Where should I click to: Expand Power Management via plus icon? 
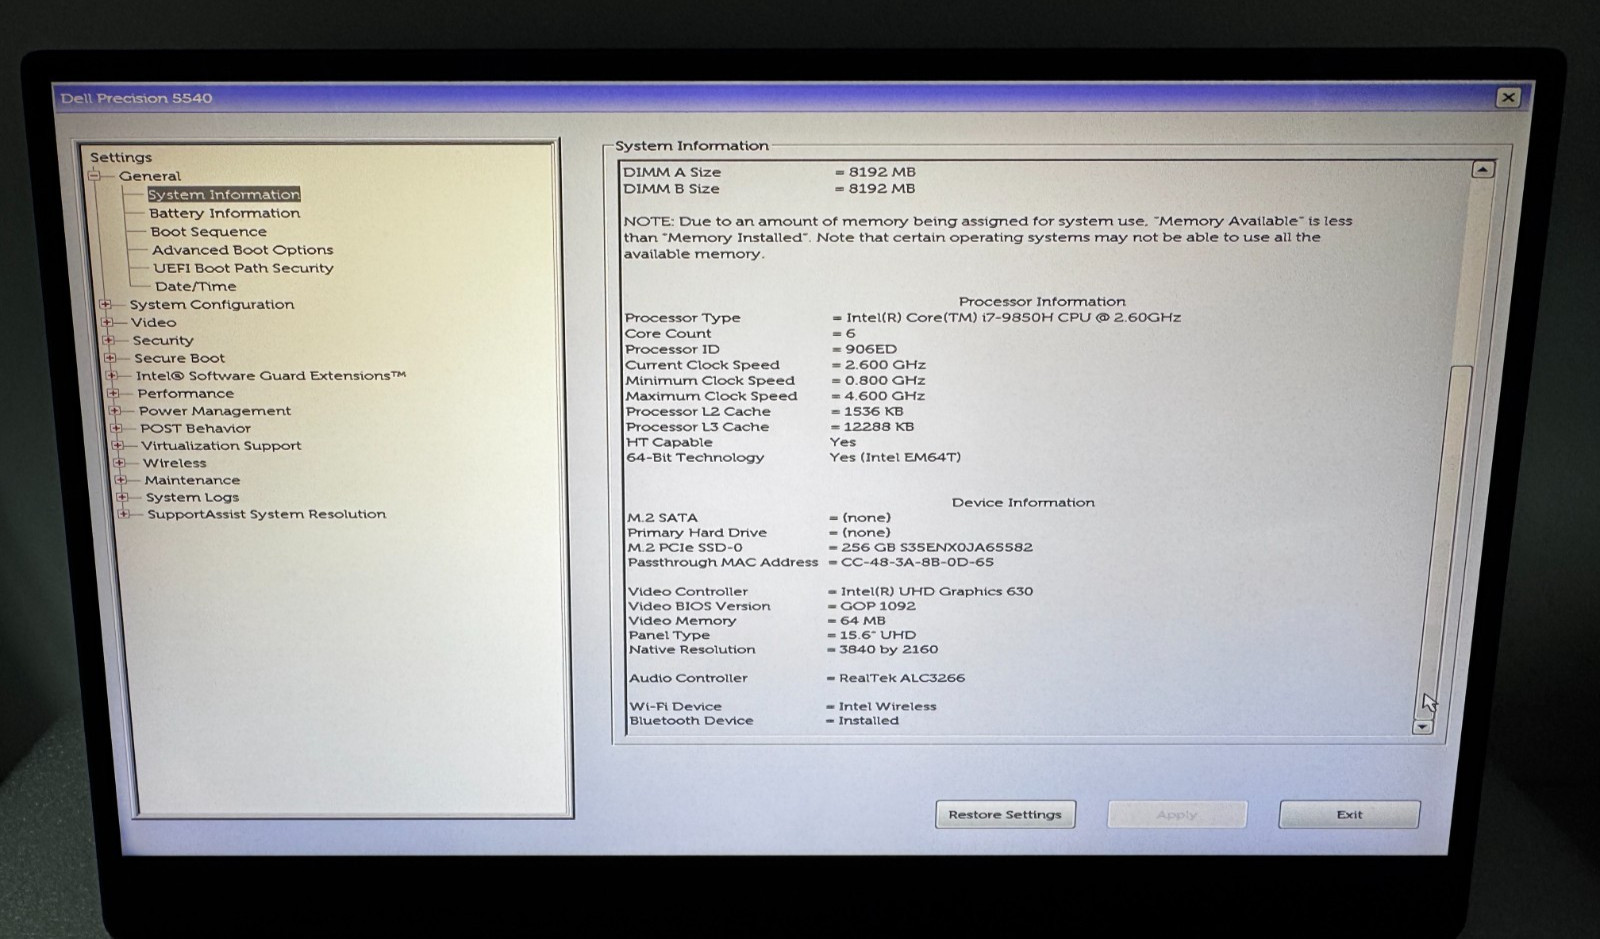point(115,411)
